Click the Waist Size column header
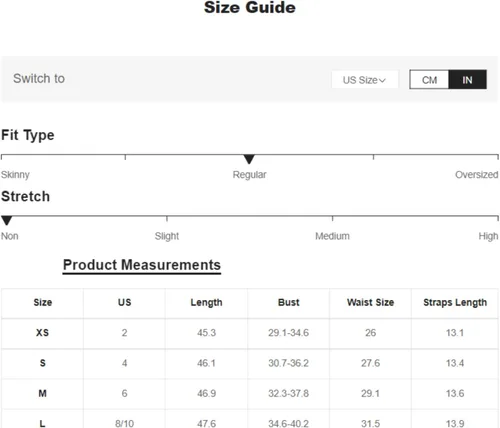500x428 pixels. [x=370, y=303]
